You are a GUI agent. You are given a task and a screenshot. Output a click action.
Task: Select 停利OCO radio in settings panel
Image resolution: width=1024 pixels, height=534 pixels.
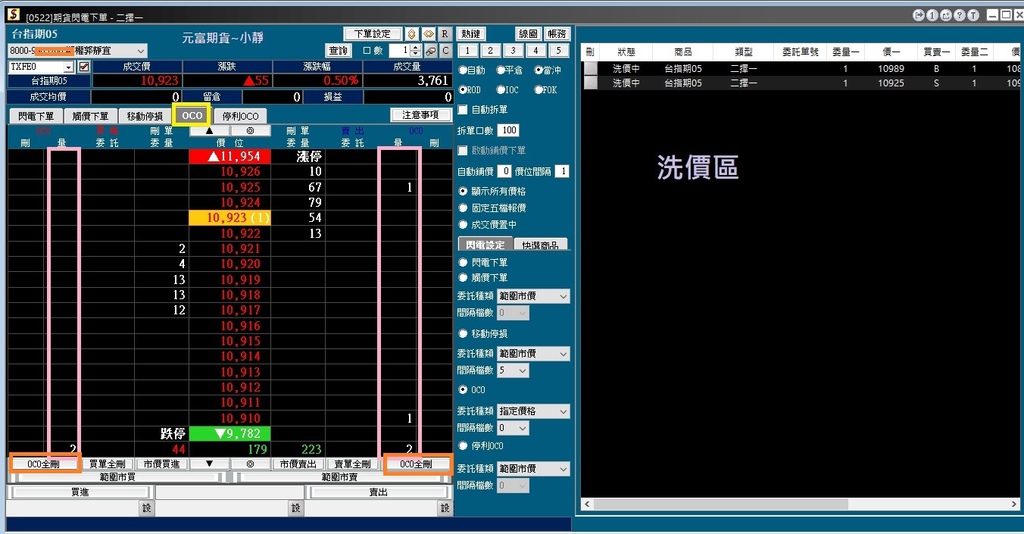[463, 446]
